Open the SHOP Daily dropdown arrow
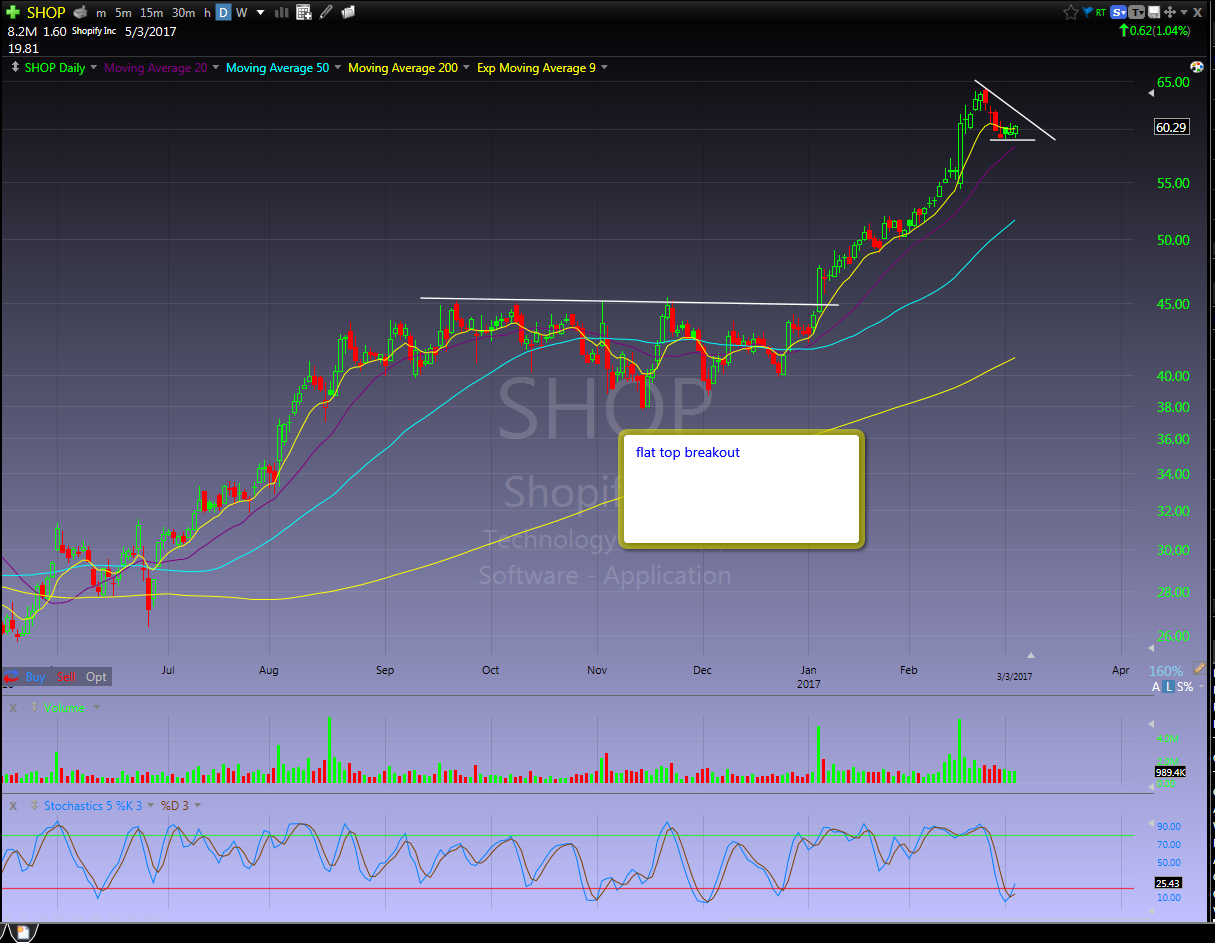The image size is (1215, 943). point(94,68)
